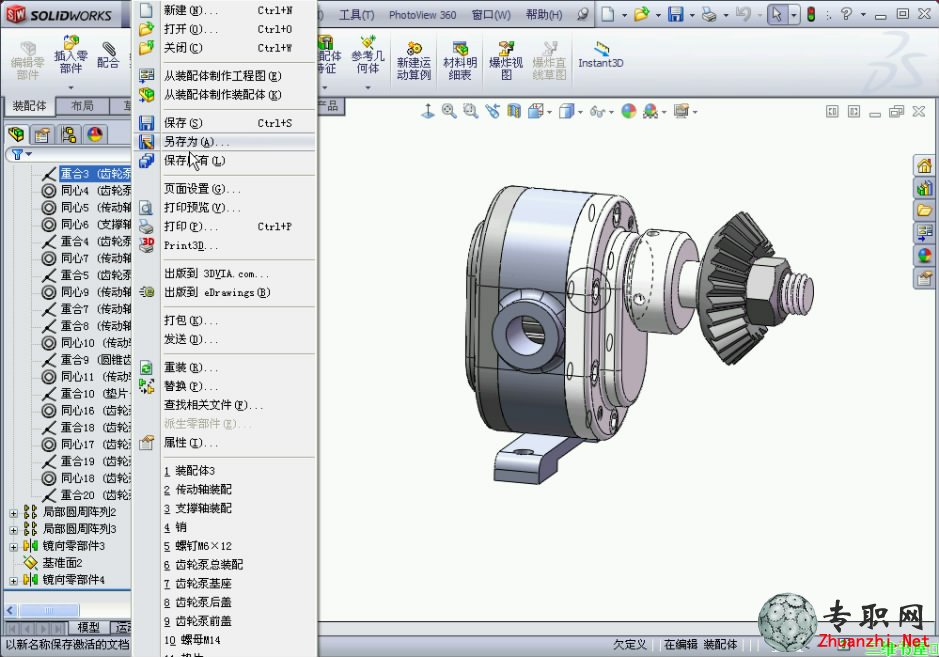Open Design Library icon in task pane
The height and width of the screenshot is (657, 939).
point(924,188)
